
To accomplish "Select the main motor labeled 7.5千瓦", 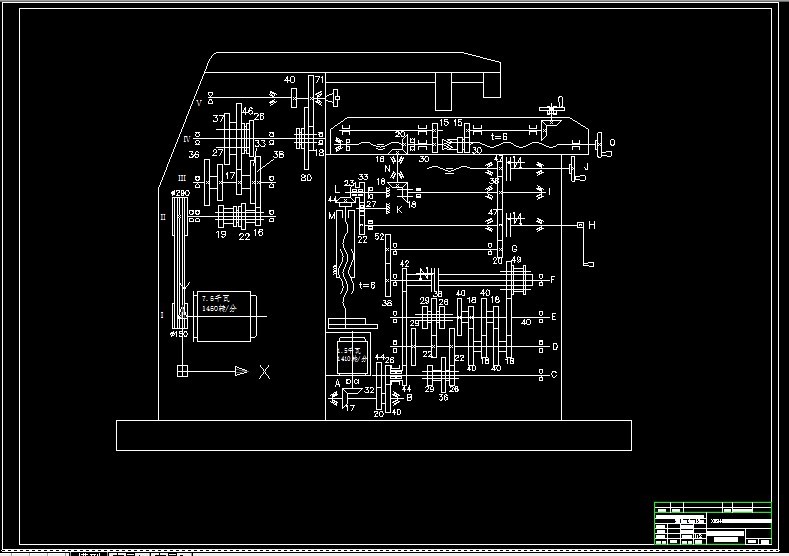I will pos(224,316).
